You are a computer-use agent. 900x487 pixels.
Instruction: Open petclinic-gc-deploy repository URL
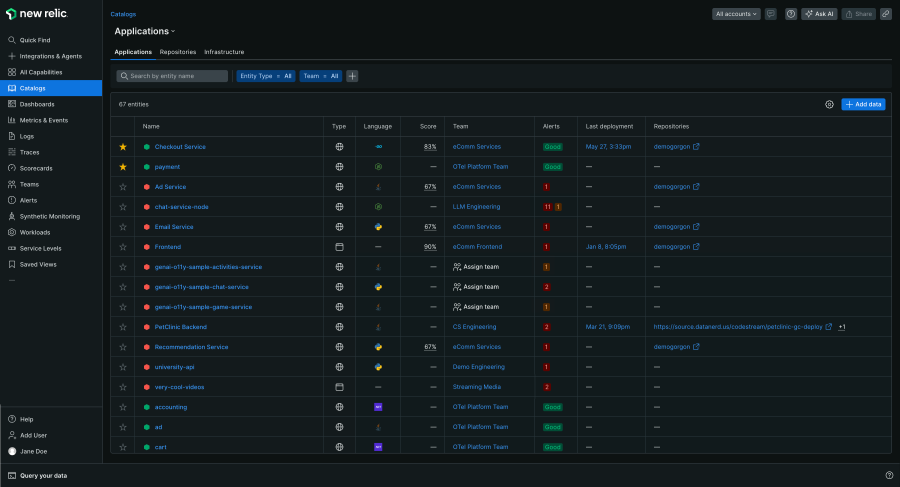click(x=738, y=327)
